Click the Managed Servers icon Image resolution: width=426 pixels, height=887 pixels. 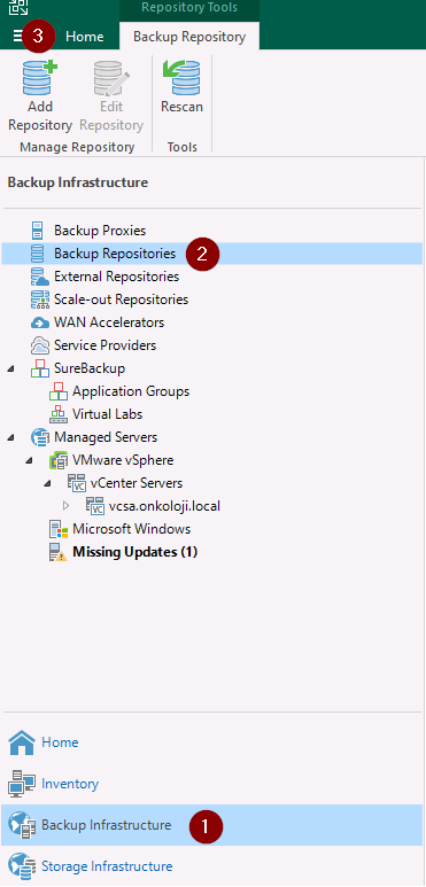(x=40, y=438)
